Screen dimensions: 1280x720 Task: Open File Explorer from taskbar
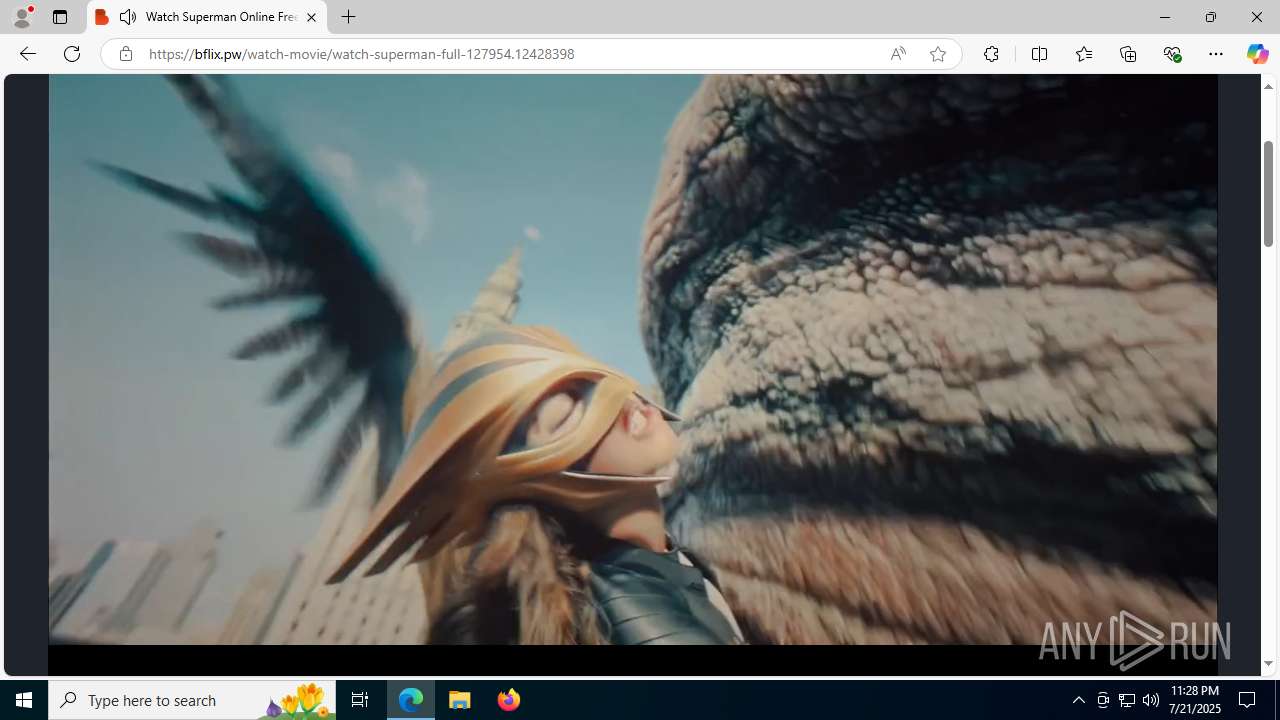(460, 700)
